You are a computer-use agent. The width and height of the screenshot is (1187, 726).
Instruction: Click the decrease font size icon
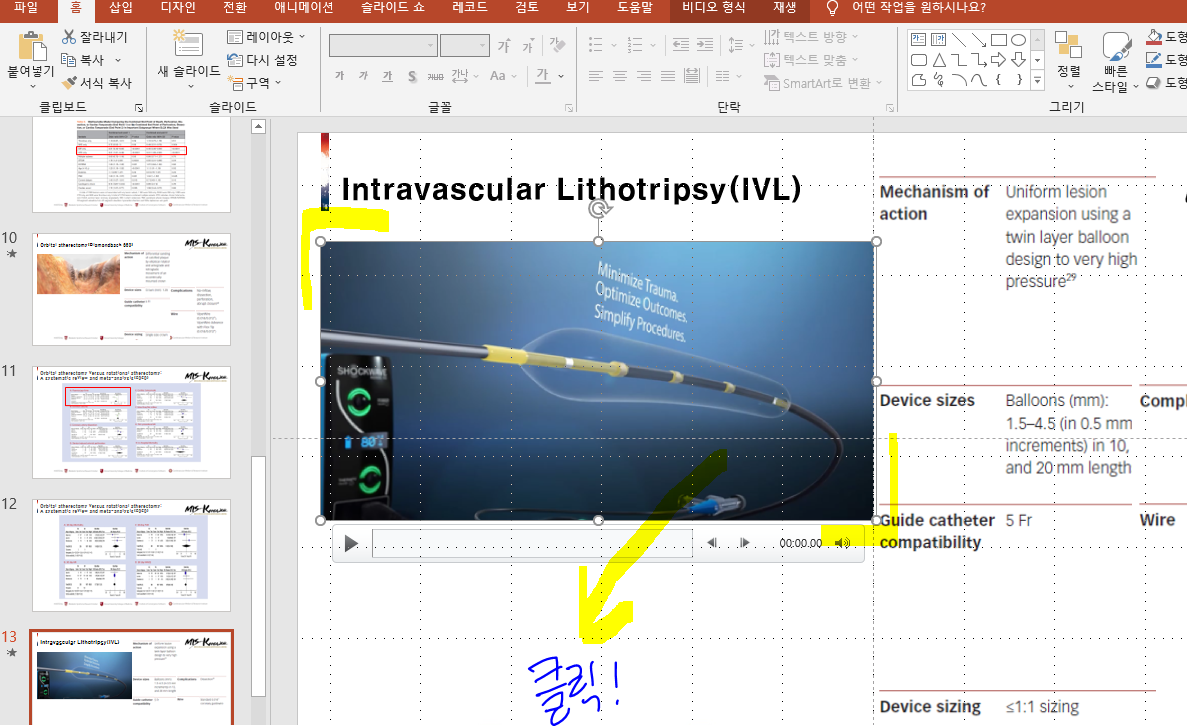(x=528, y=46)
